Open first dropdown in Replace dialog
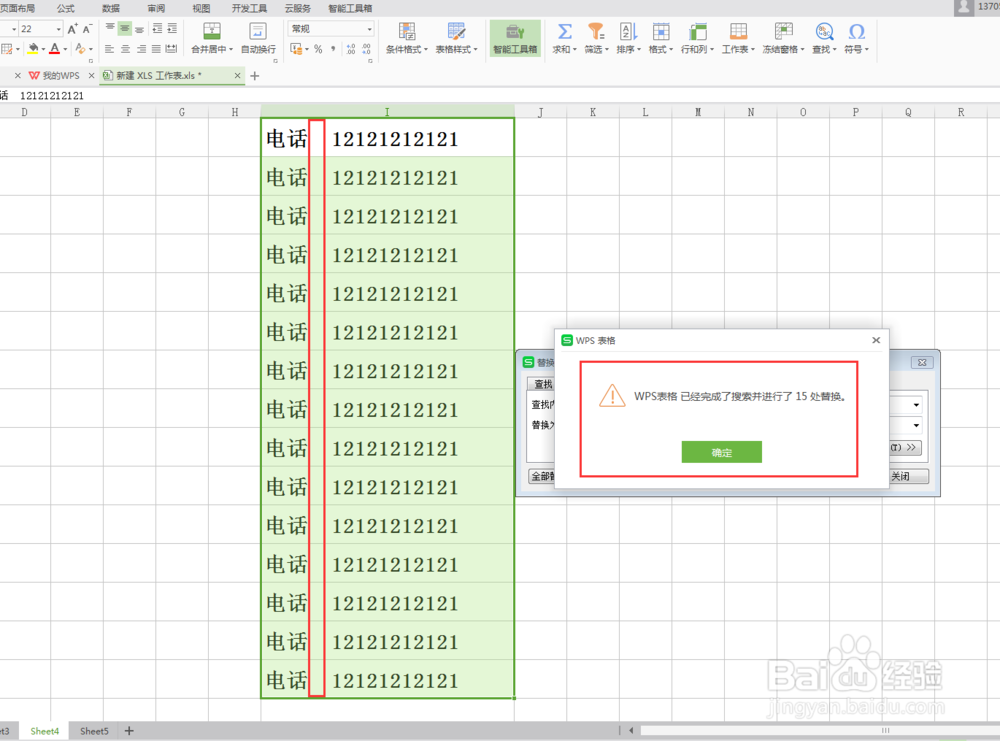The image size is (1000, 741). point(916,405)
